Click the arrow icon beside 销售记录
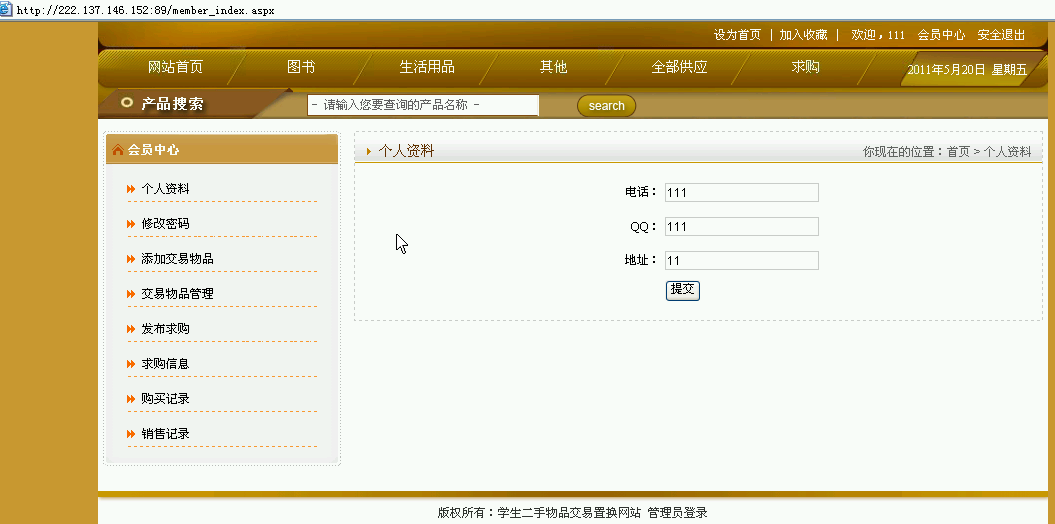1055x524 pixels. (131, 434)
